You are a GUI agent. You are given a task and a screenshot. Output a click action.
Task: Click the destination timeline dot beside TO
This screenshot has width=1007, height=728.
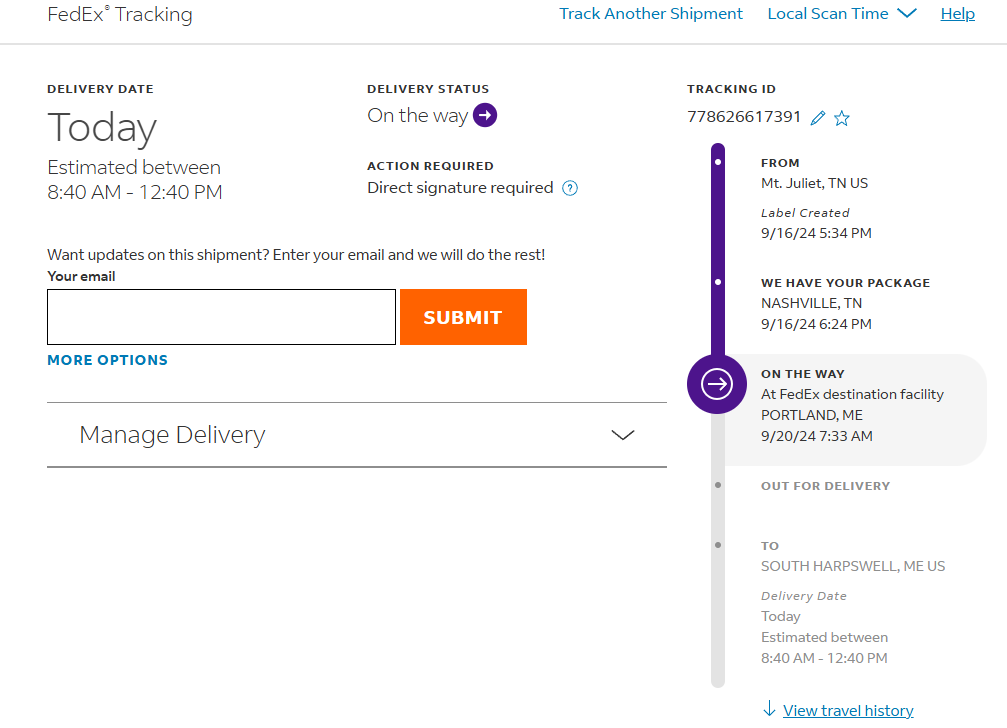718,545
